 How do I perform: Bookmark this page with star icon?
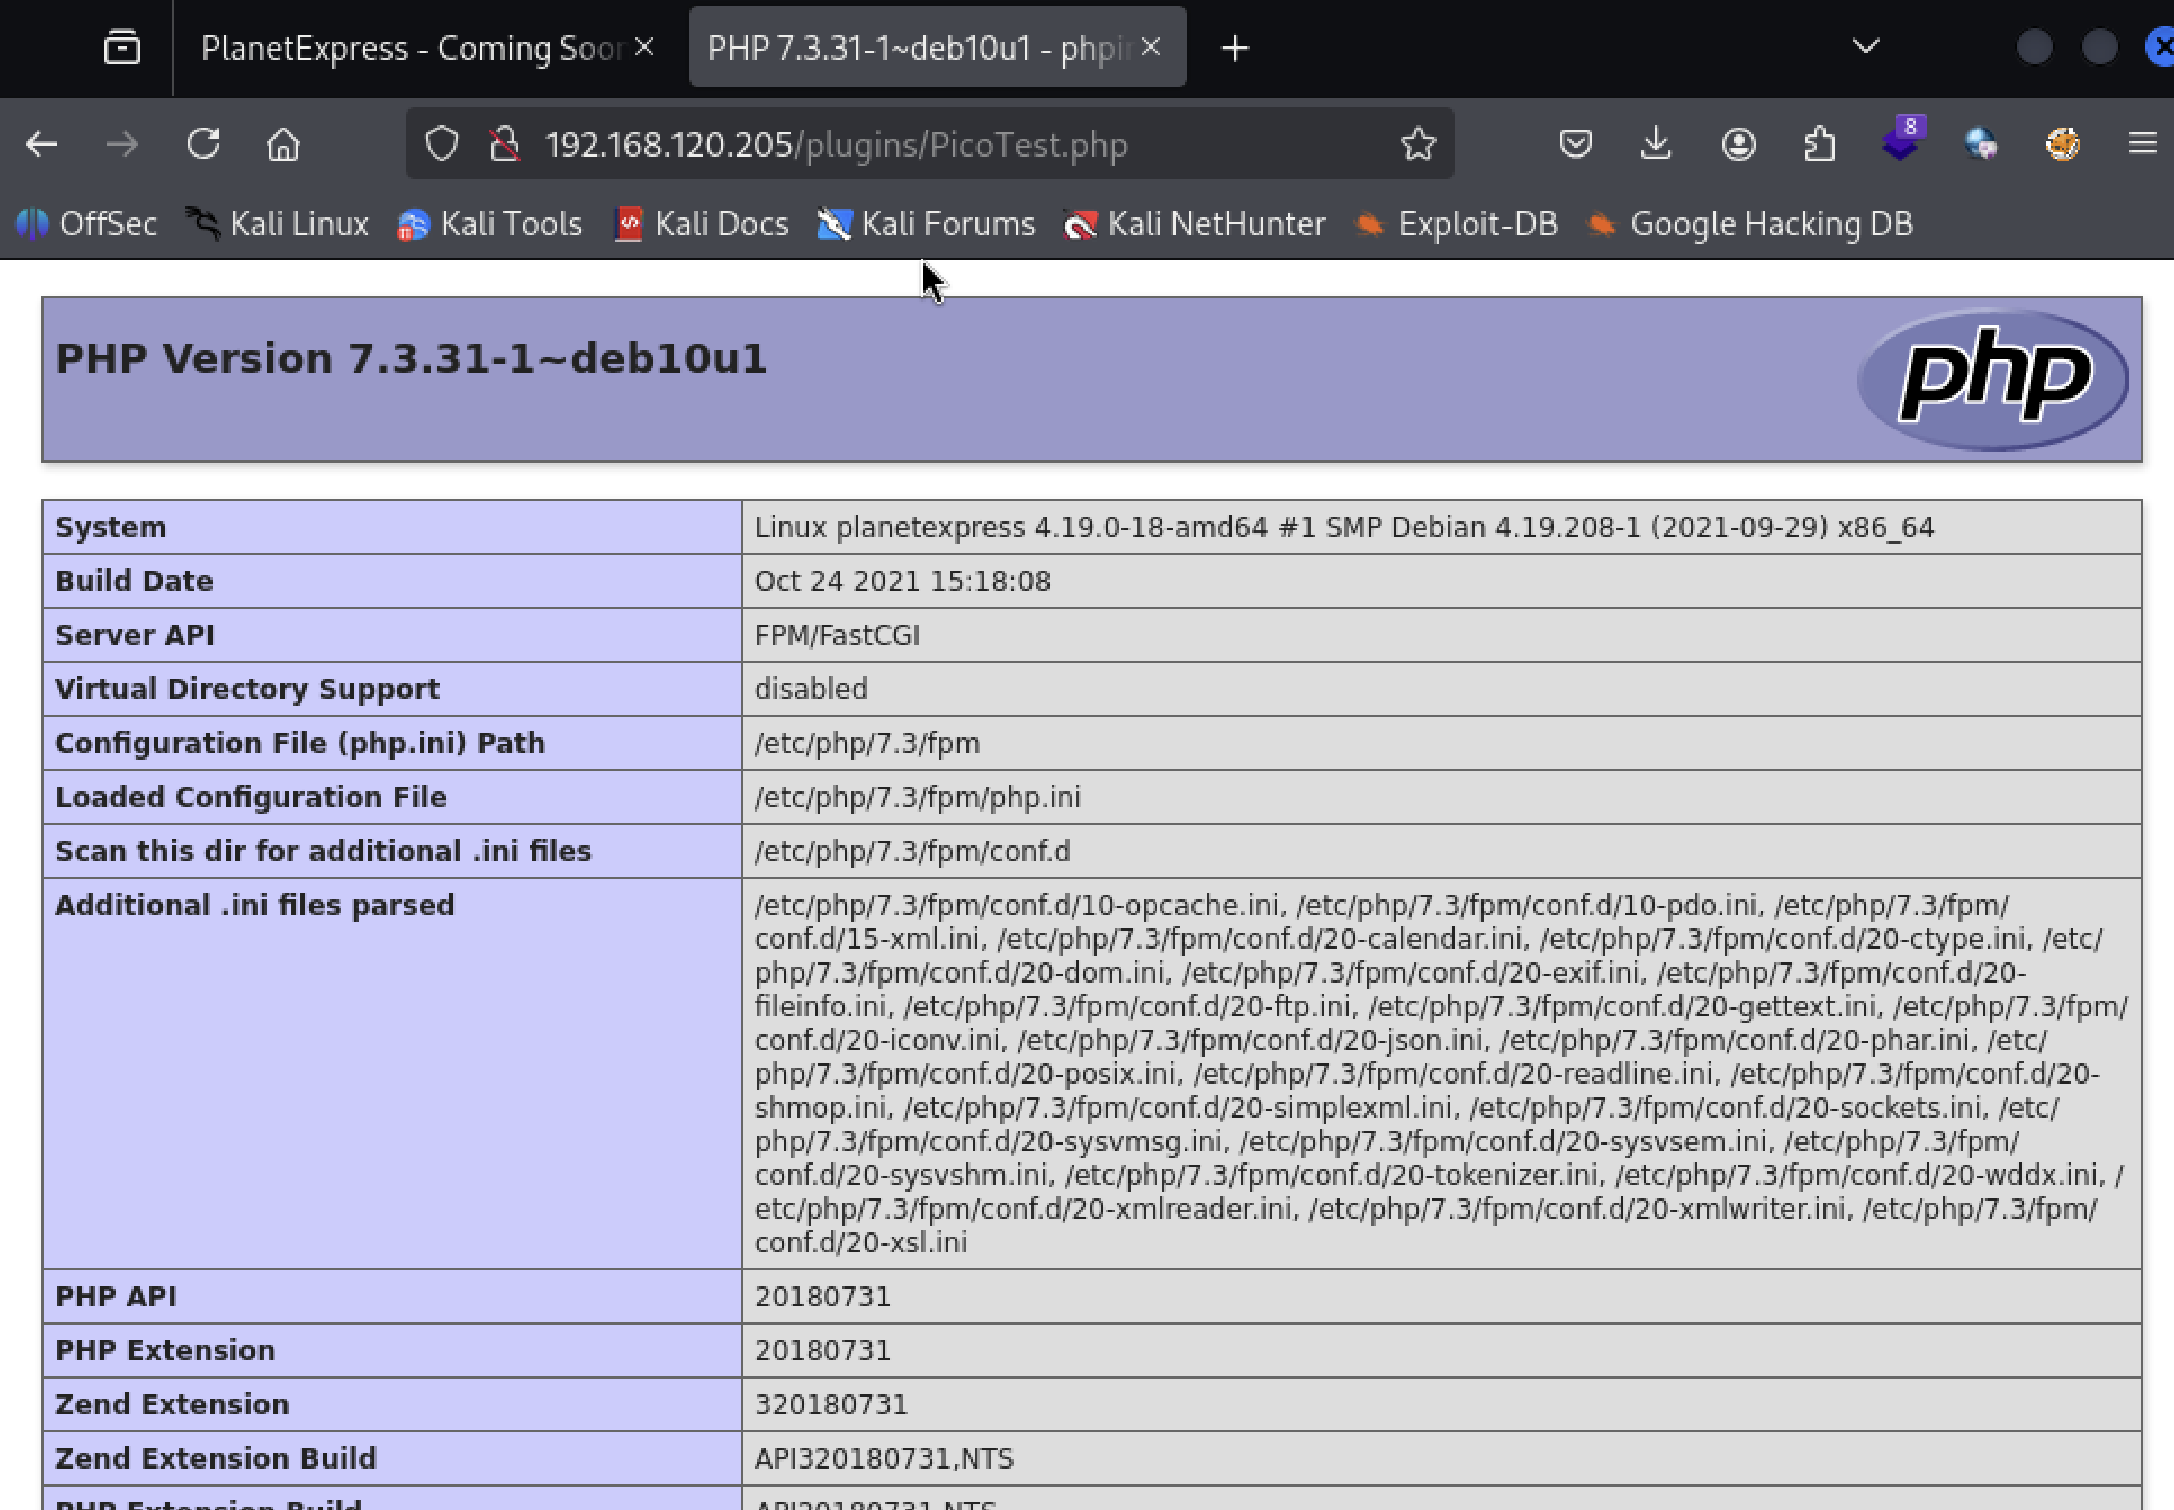1418,145
